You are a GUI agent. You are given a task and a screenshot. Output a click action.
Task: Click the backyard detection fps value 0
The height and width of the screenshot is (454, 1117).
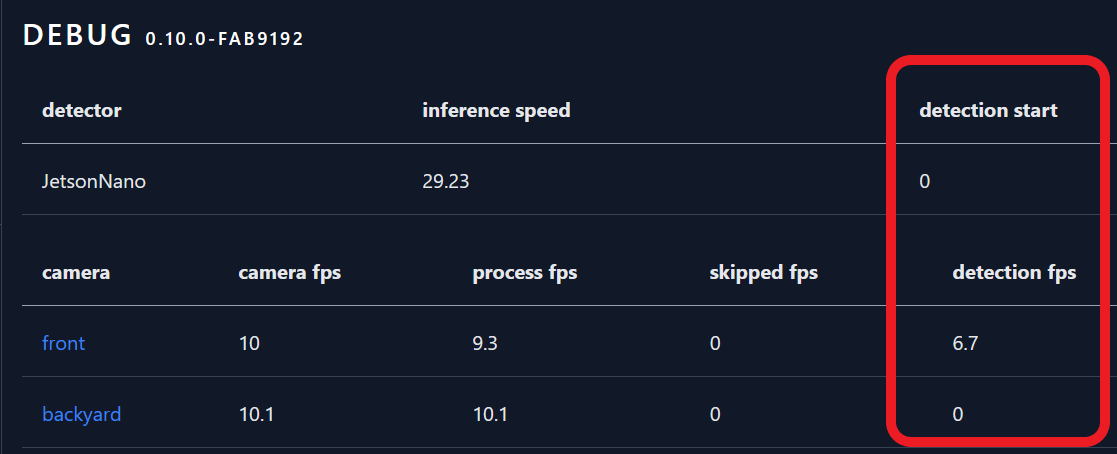click(958, 414)
